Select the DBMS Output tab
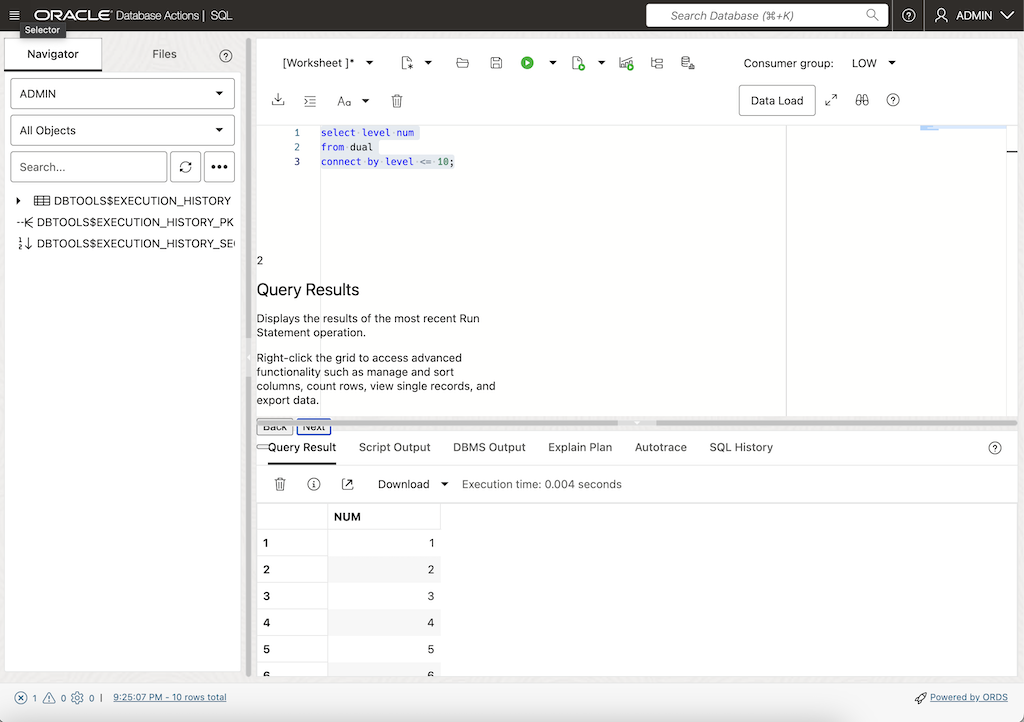The height and width of the screenshot is (722, 1024). (489, 447)
